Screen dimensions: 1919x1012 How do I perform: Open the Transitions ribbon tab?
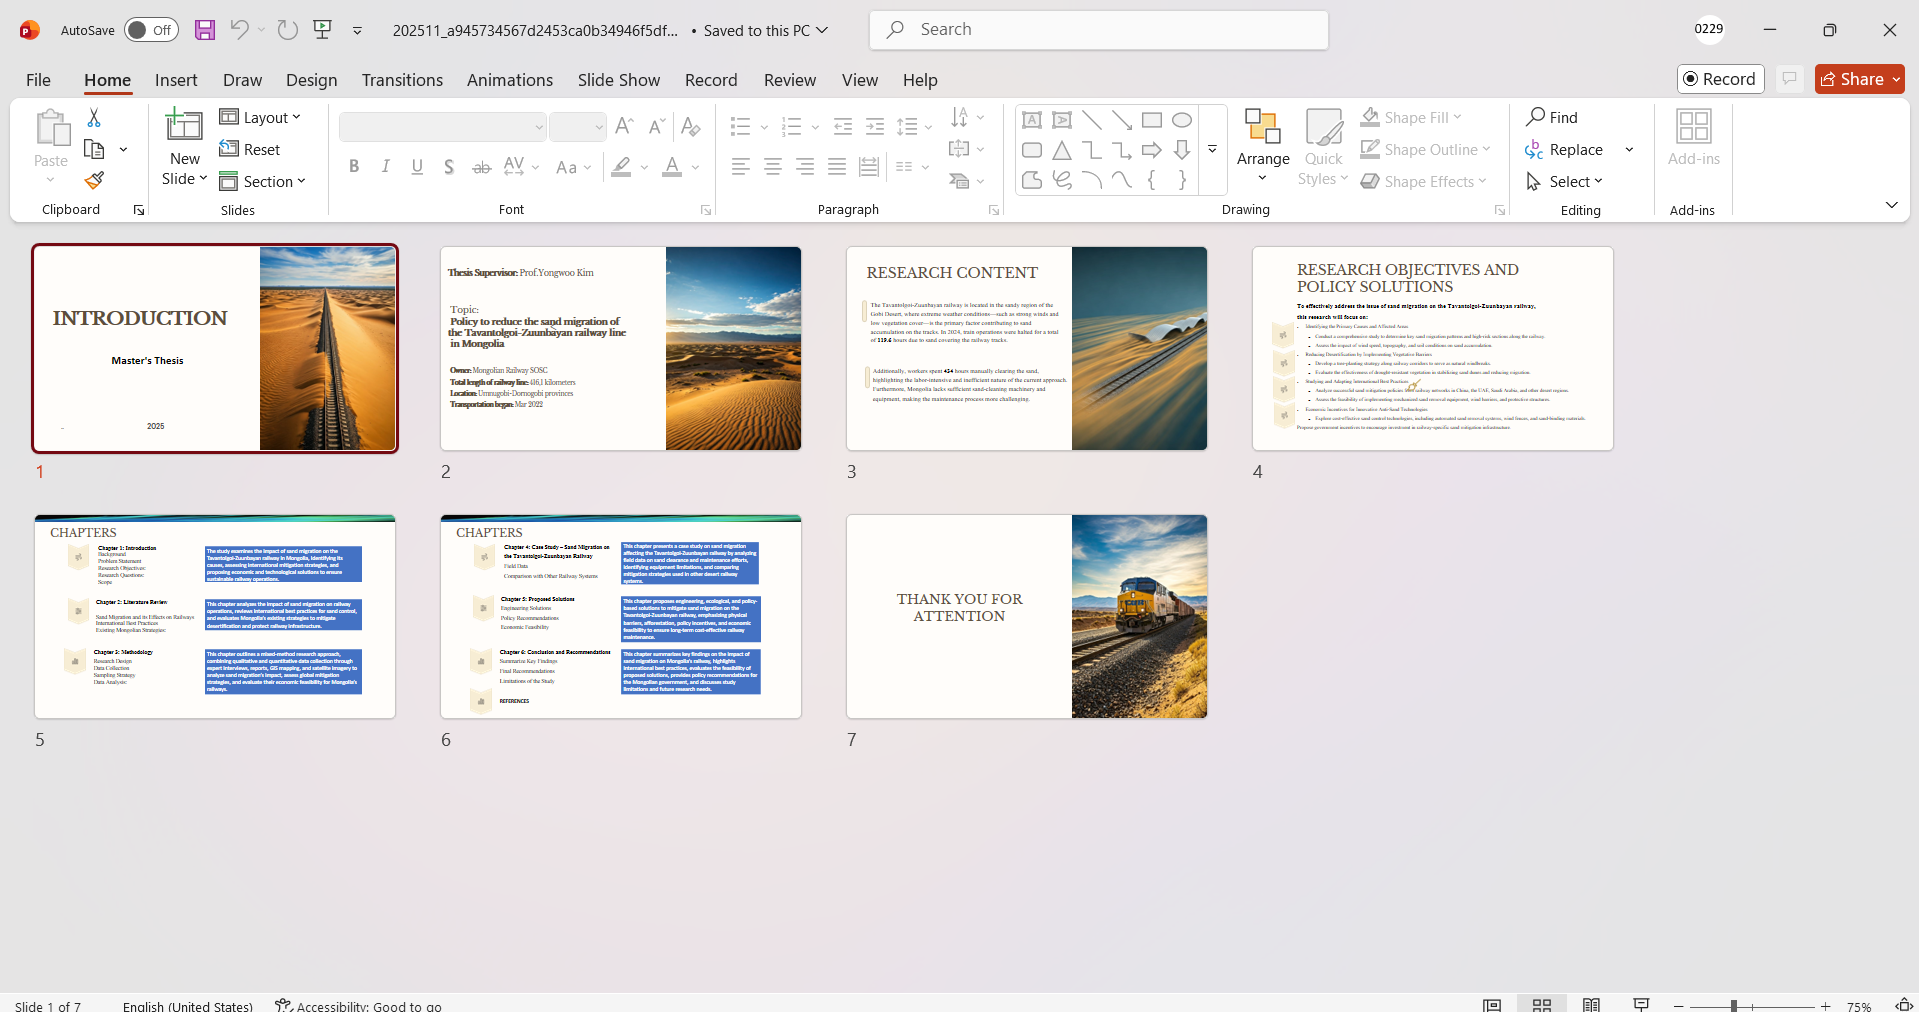pos(402,80)
